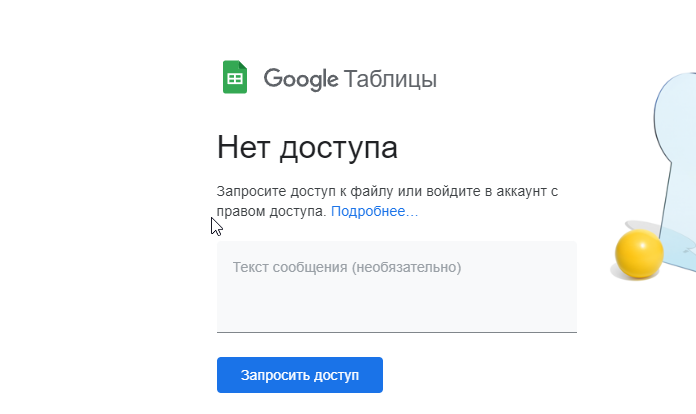Click the capital "G" of Google logo
This screenshot has width=696, height=414.
pyautogui.click(x=273, y=79)
